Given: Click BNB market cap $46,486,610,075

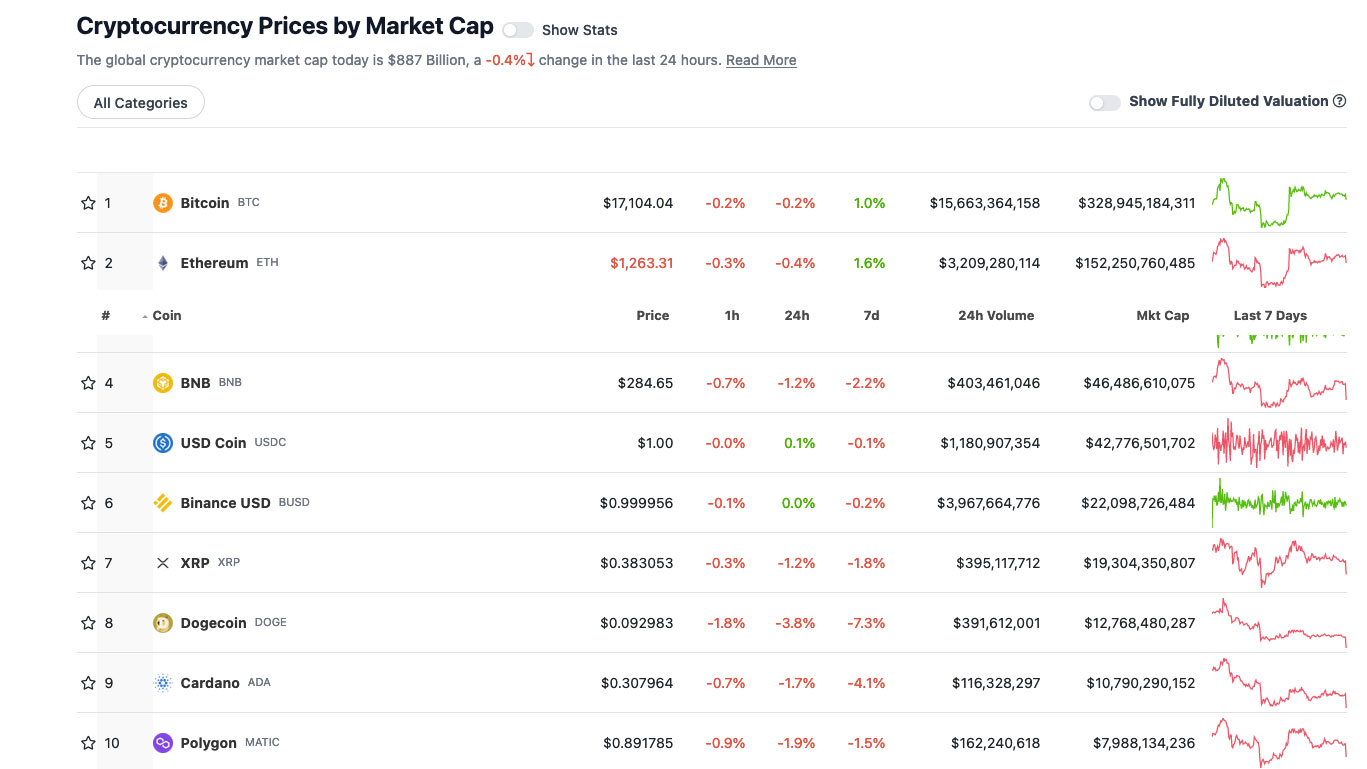Looking at the screenshot, I should click(x=1139, y=383).
